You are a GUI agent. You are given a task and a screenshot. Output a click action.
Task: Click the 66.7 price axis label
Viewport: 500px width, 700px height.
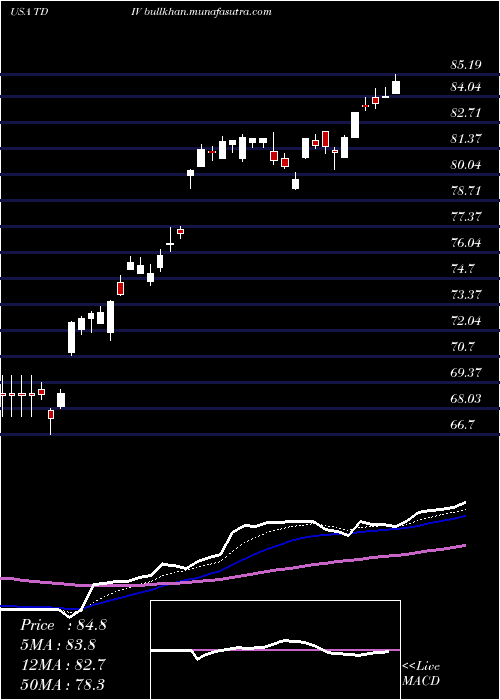coord(462,425)
